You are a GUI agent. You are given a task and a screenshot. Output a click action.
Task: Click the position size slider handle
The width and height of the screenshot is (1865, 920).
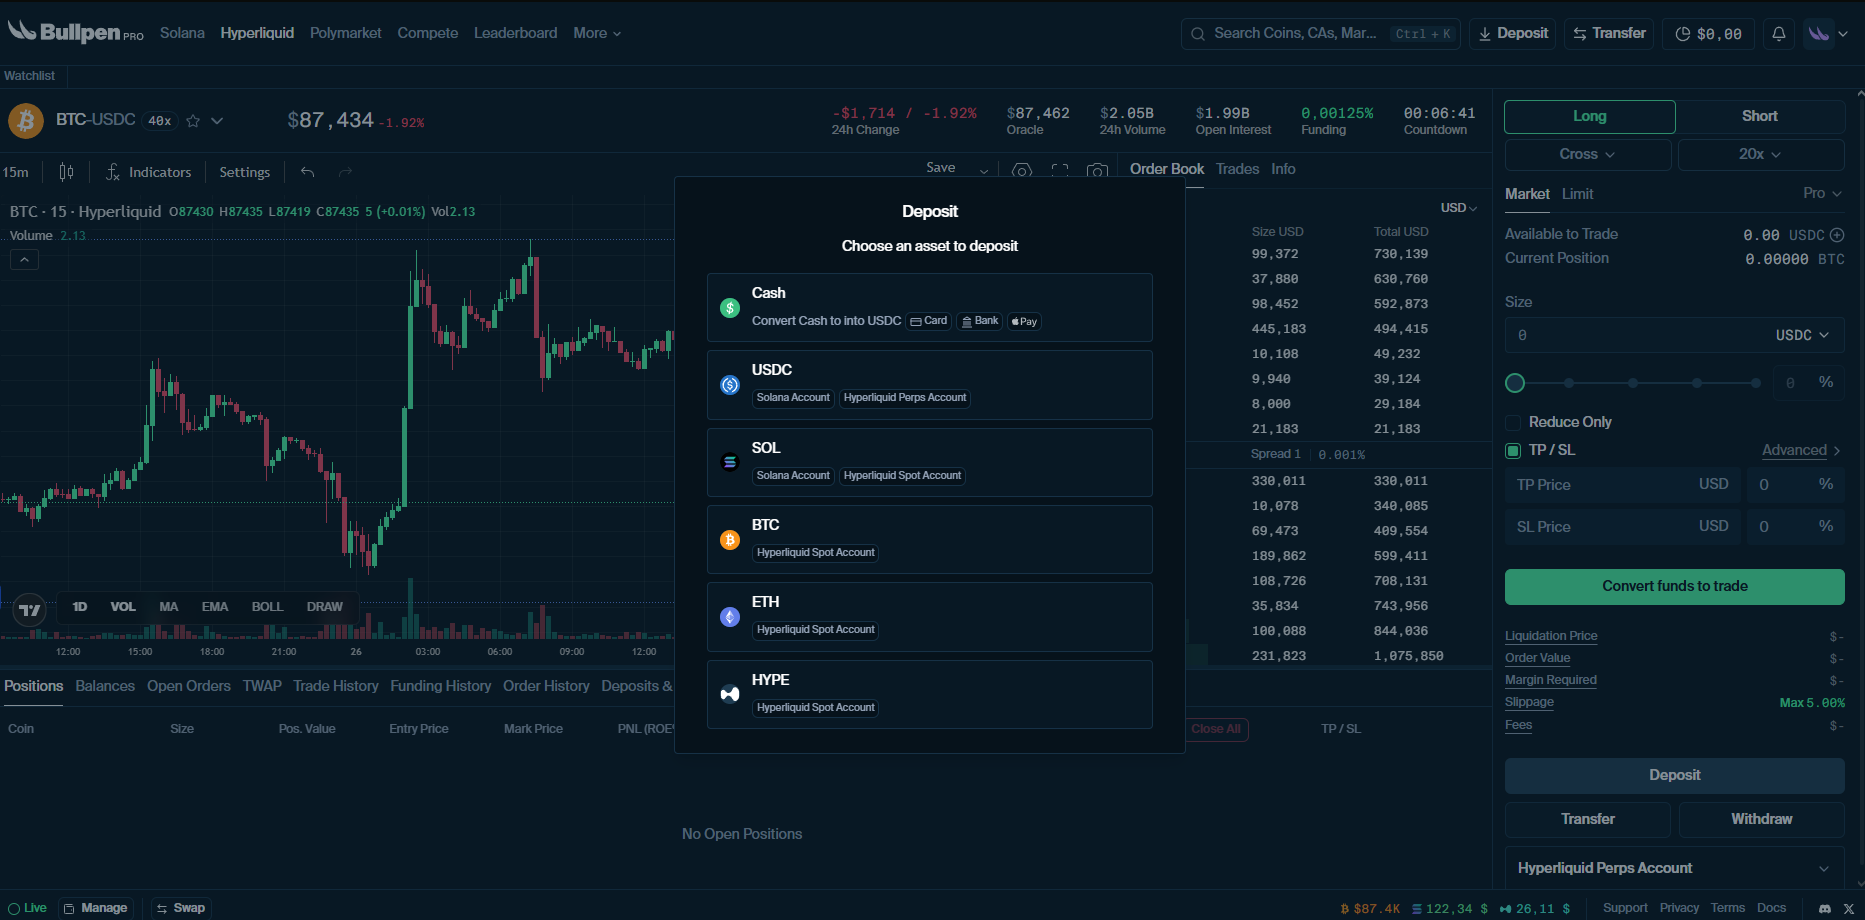pos(1515,383)
